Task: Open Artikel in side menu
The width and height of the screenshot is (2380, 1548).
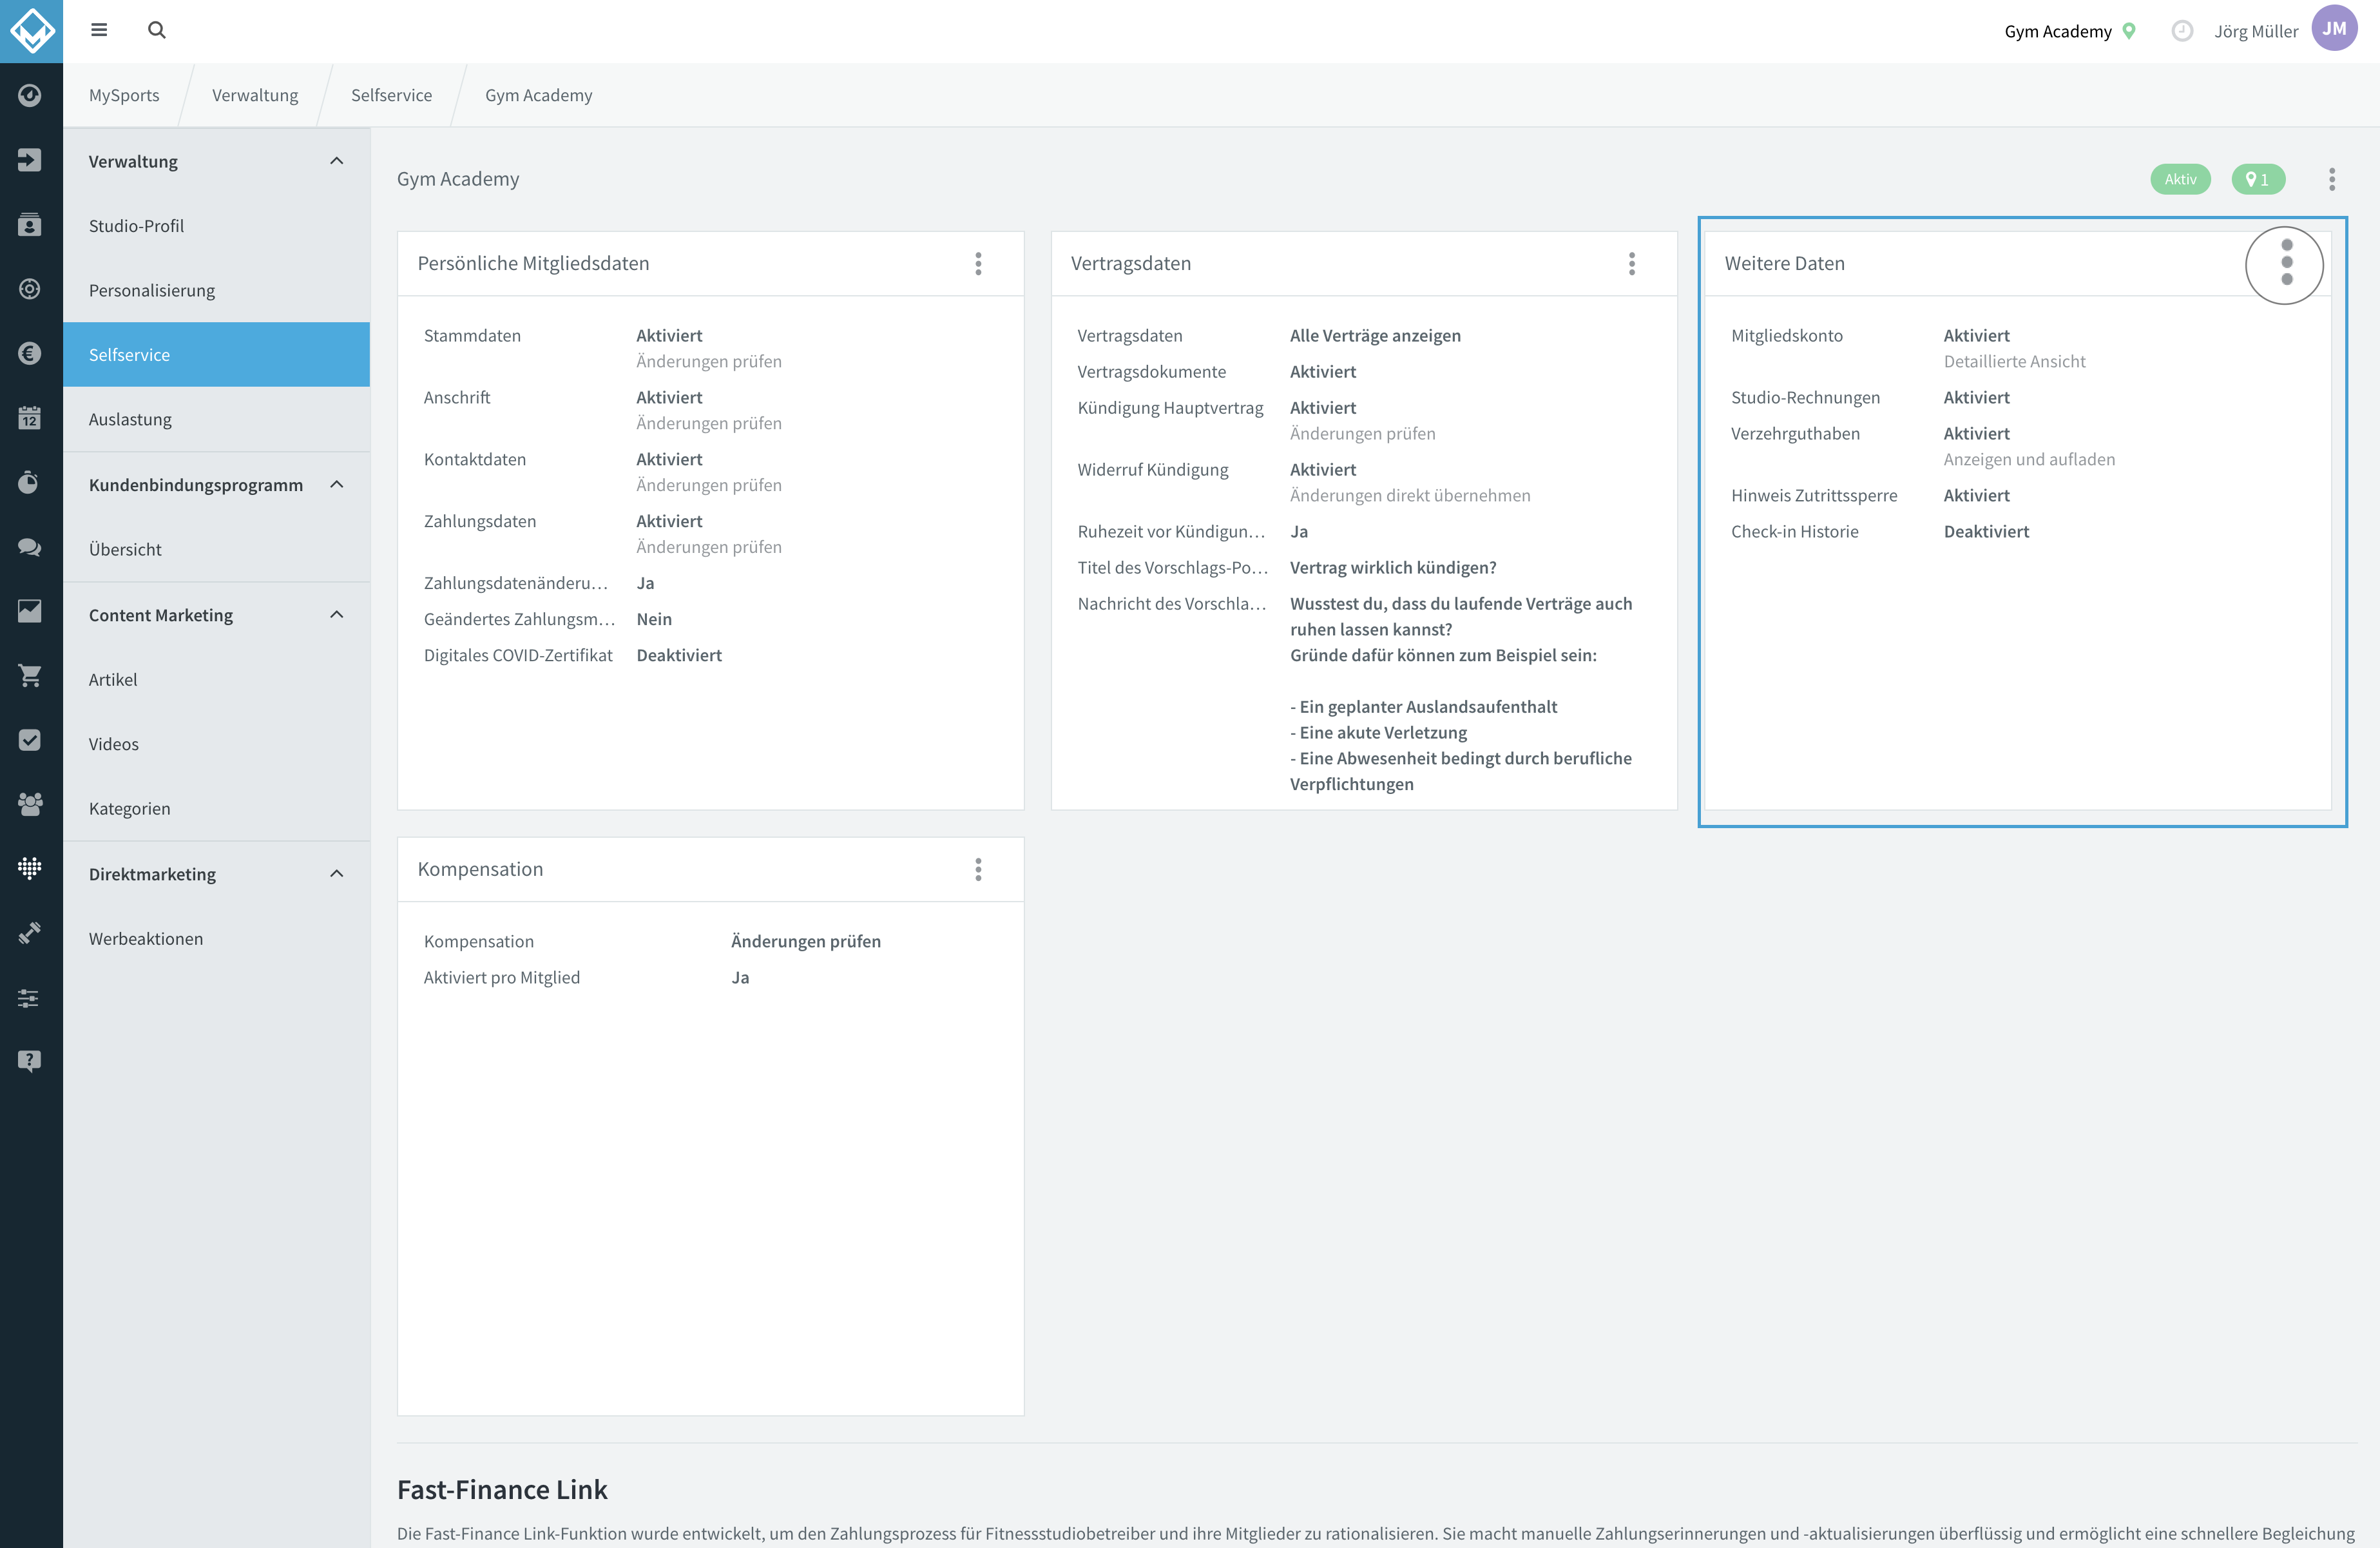Action: (x=216, y=679)
